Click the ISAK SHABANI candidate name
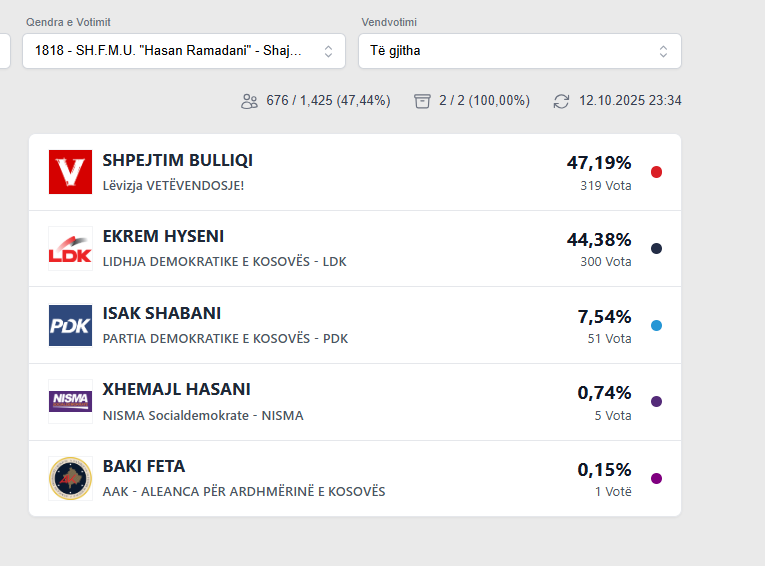Viewport: 765px width, 566px height. (162, 314)
